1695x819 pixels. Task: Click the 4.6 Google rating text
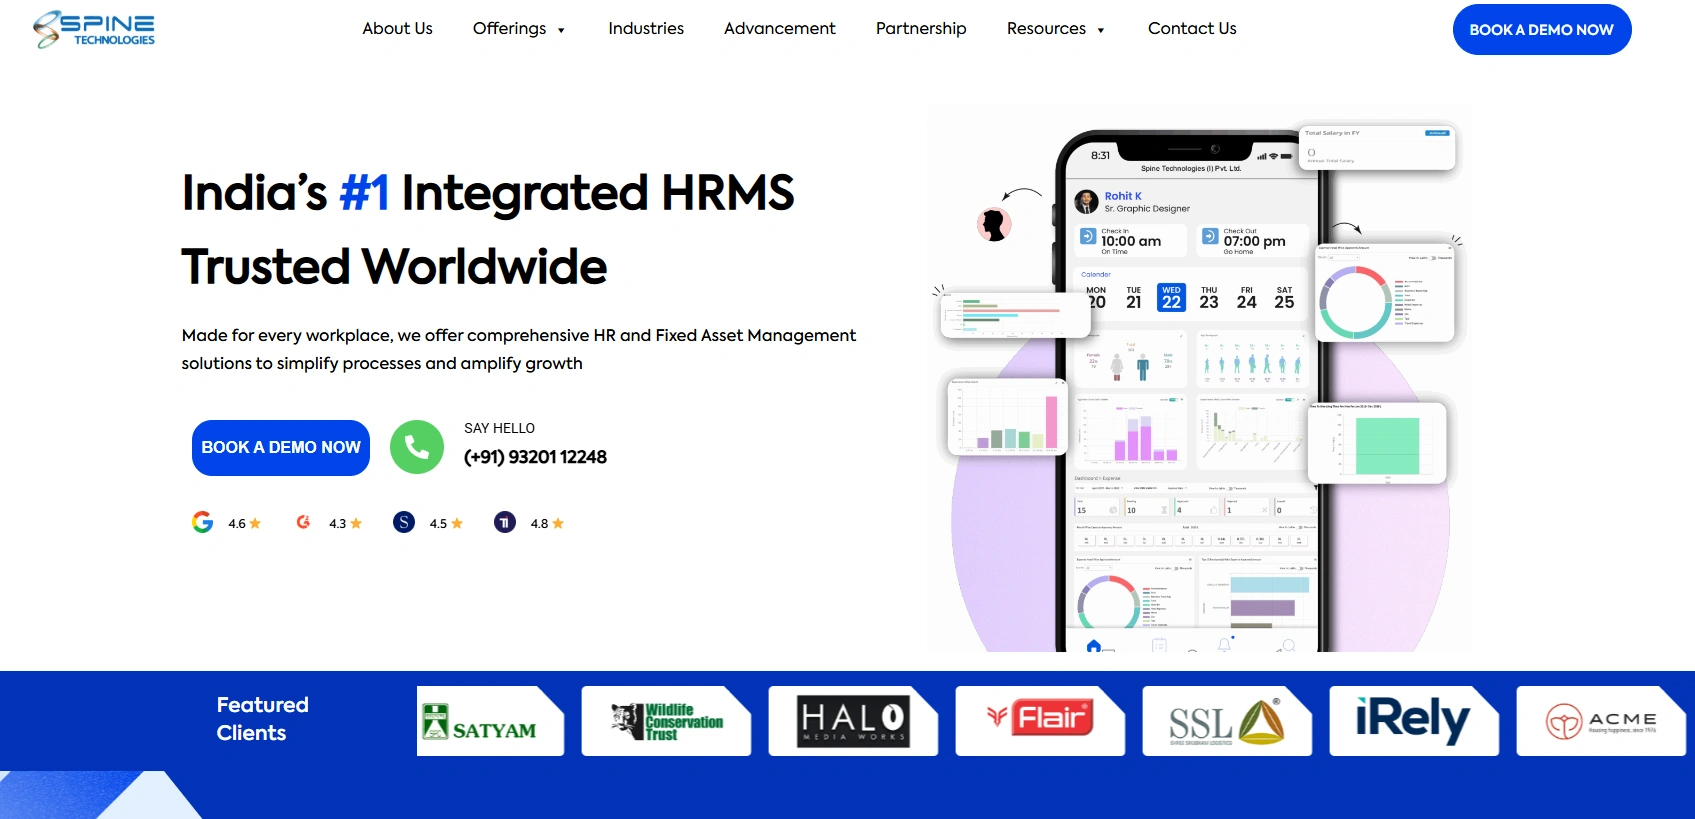237,524
